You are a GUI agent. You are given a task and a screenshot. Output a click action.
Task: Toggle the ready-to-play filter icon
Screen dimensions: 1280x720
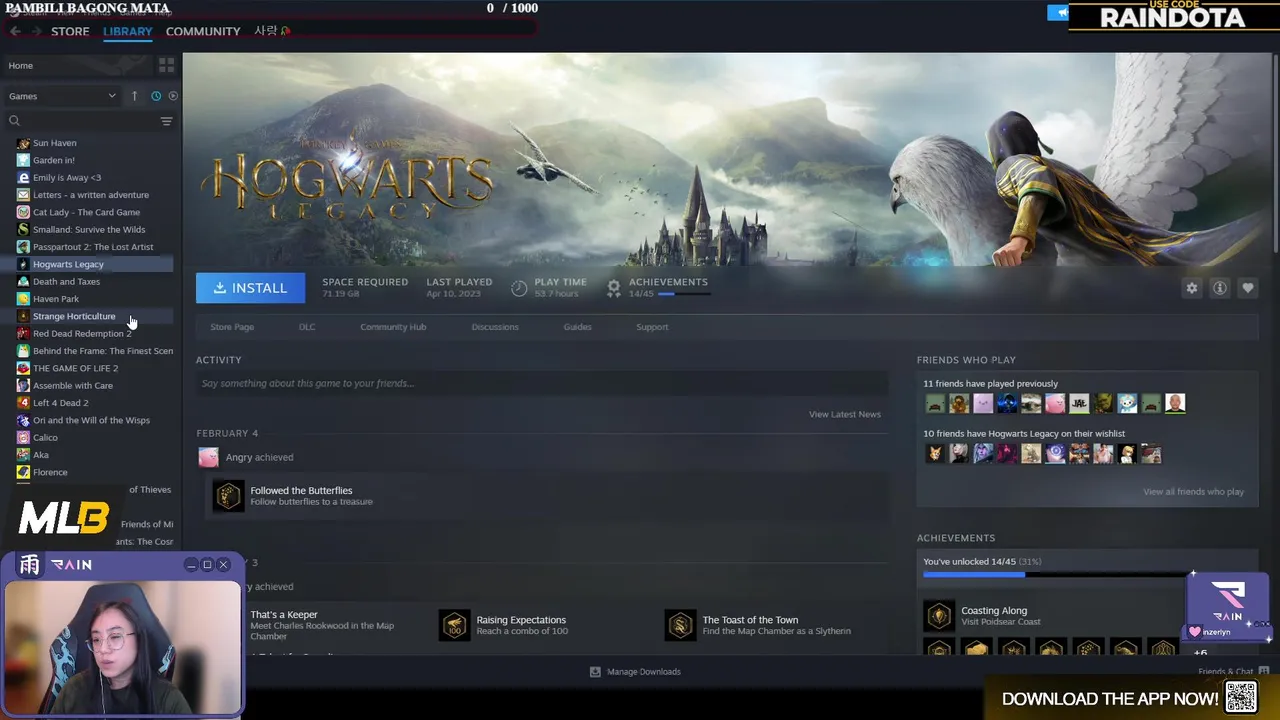[x=173, y=96]
